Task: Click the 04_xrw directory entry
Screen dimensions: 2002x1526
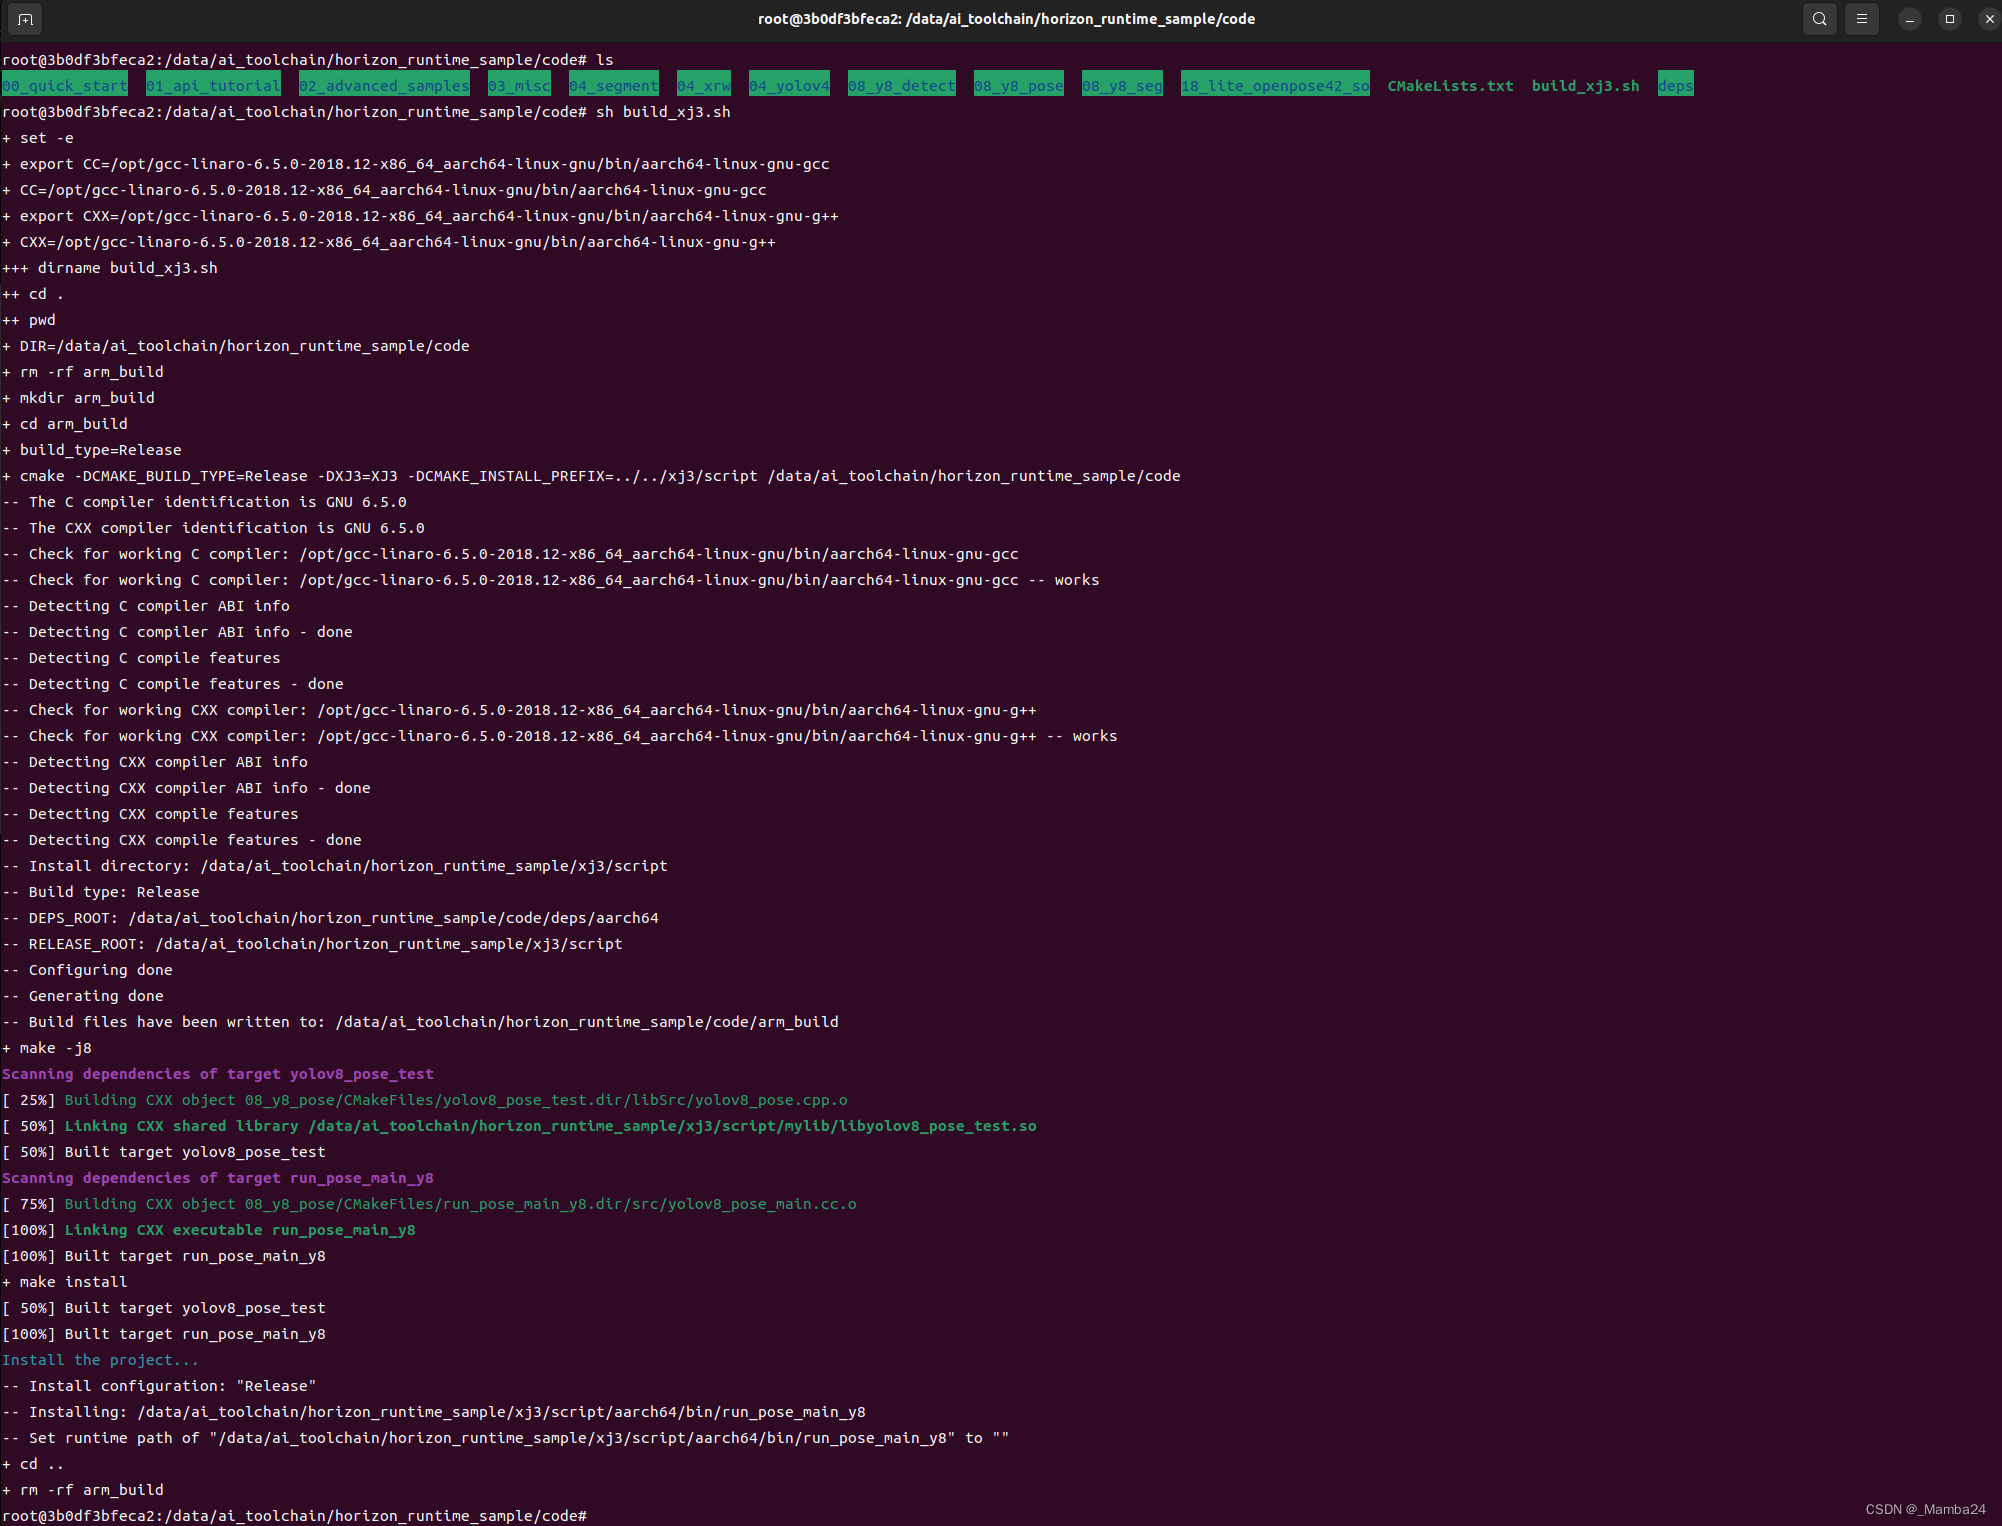Action: coord(703,85)
